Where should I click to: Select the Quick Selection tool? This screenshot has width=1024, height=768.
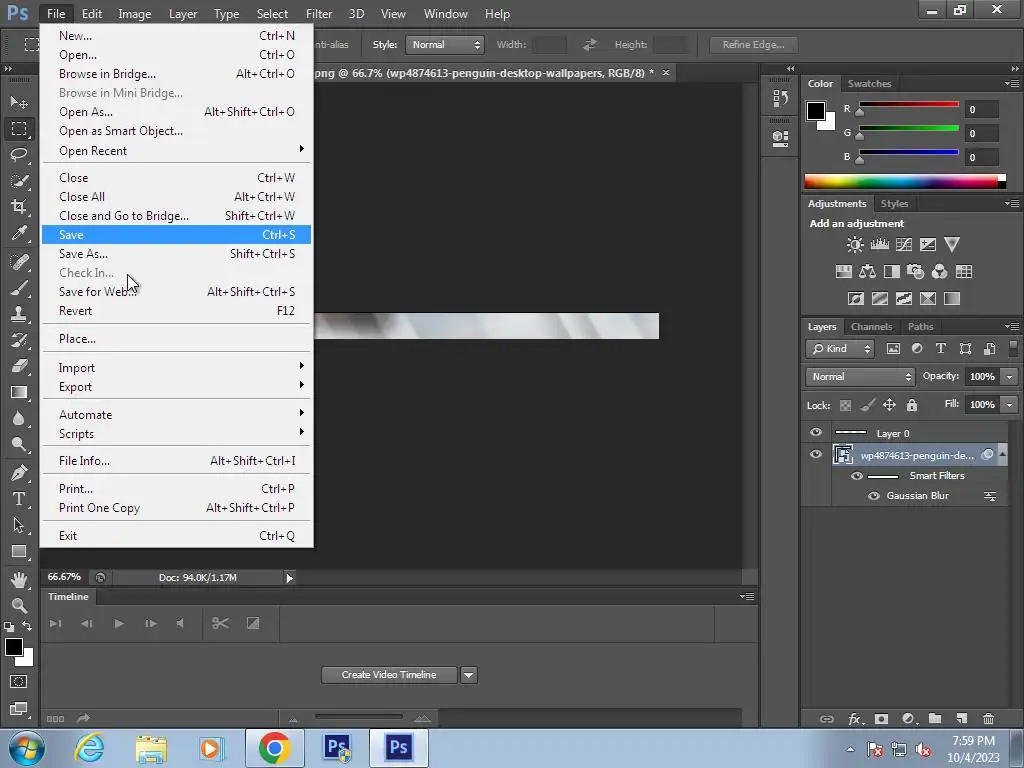pos(19,181)
